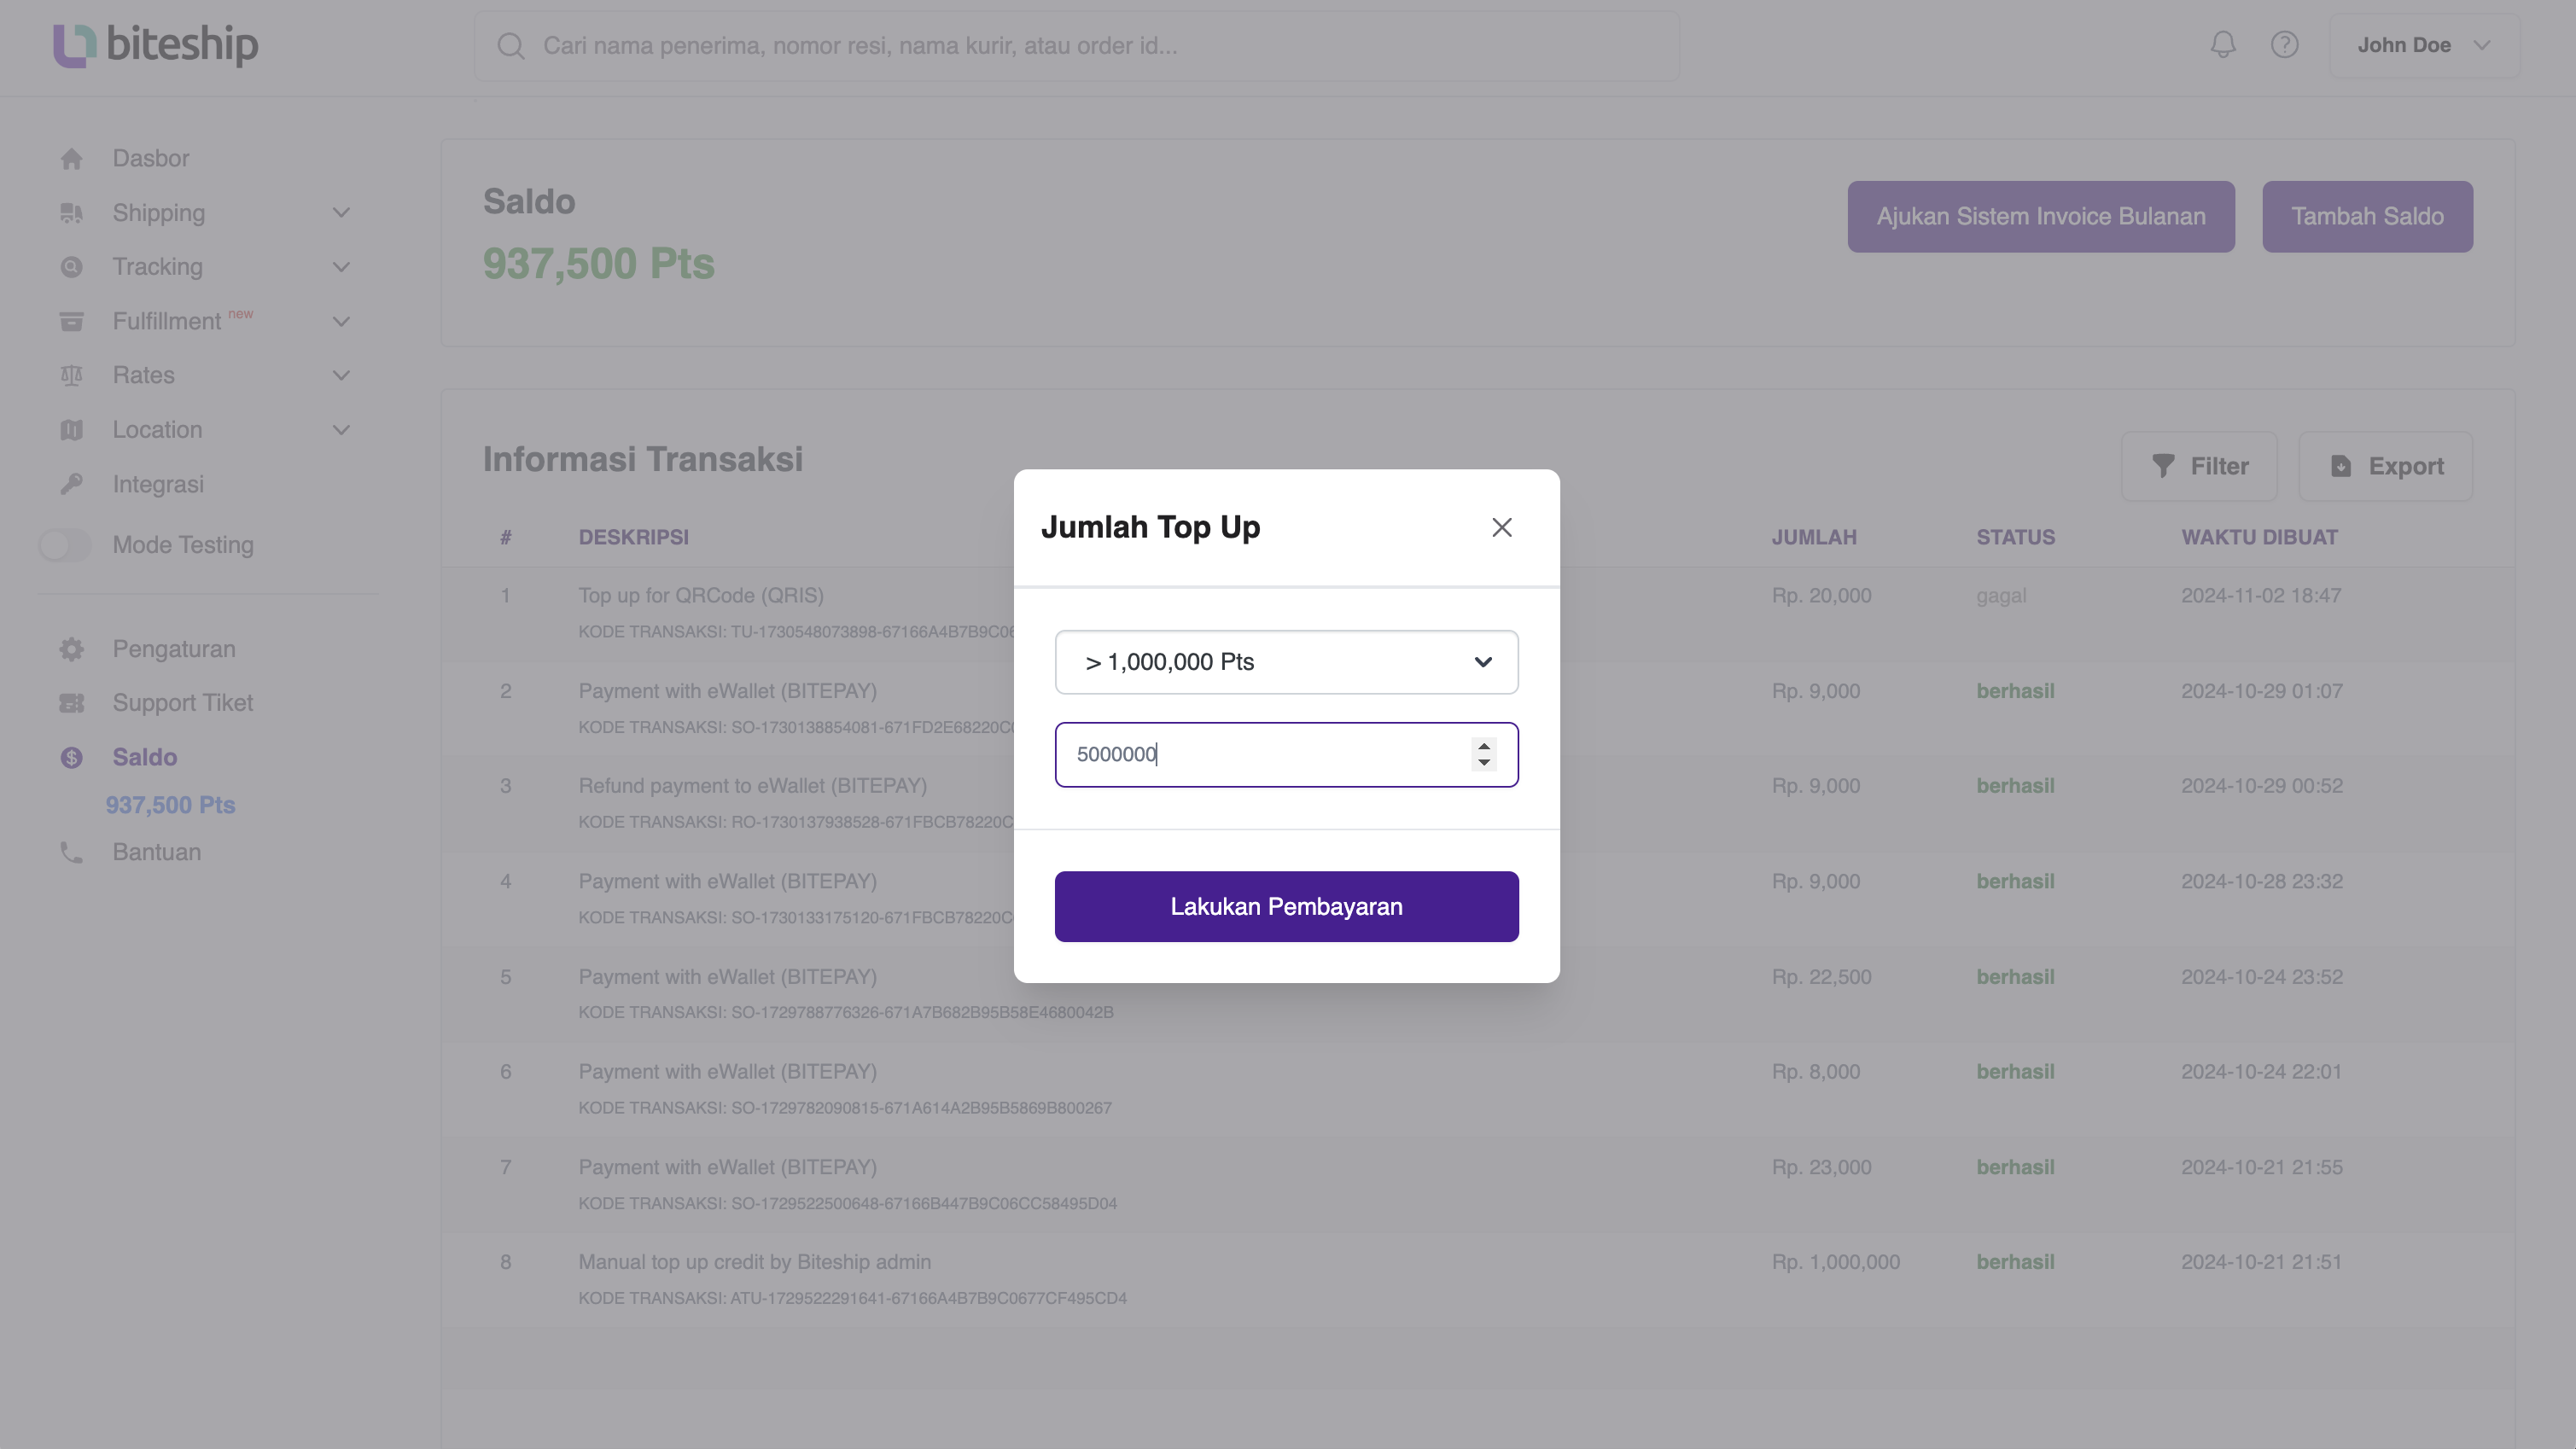Go to the Saldo menu item
Screen dimensions: 2576x1449
[144, 757]
